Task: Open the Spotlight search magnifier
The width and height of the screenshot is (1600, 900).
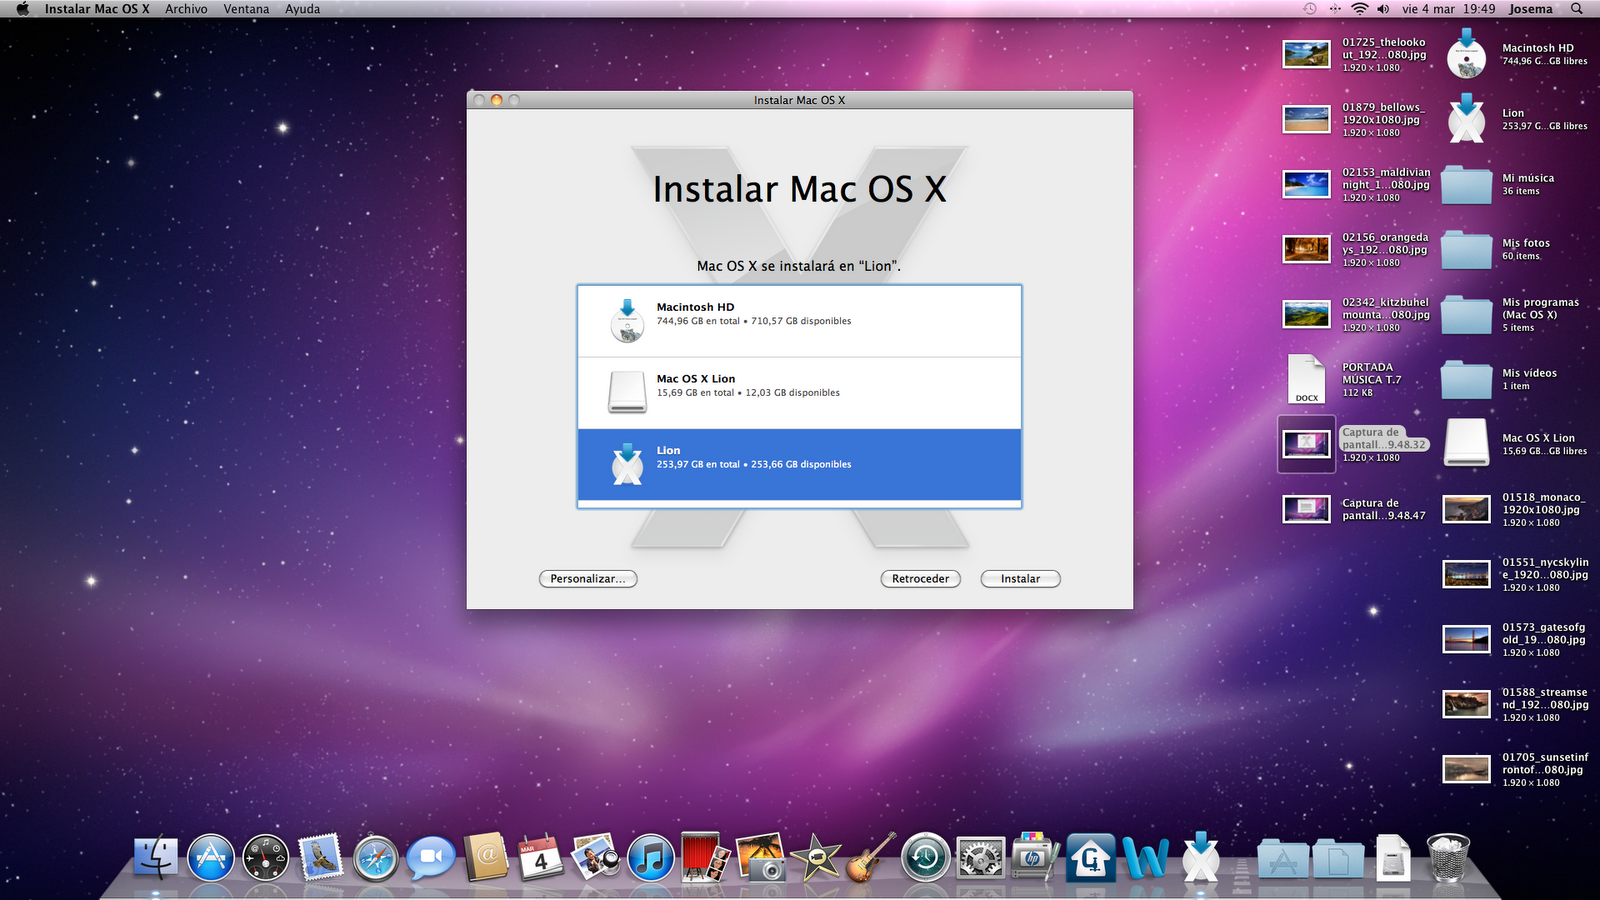Action: 1577,9
